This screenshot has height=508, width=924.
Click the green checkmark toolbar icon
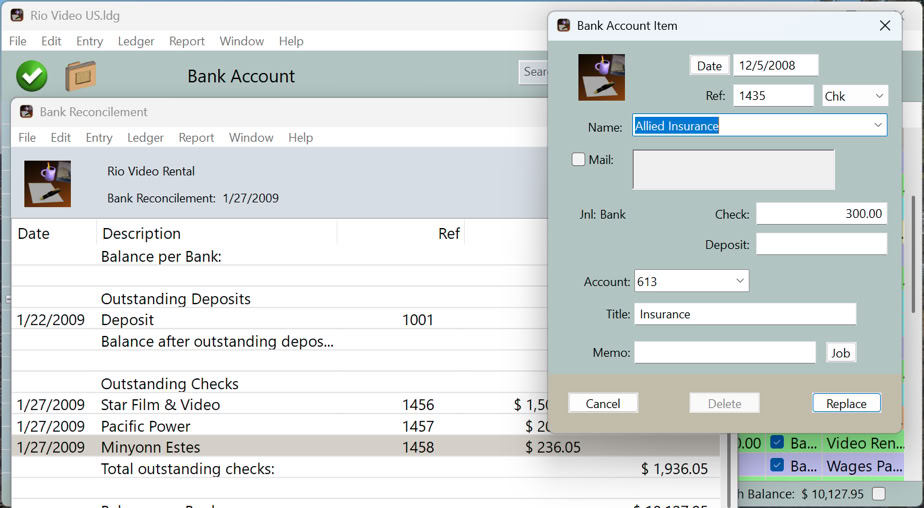point(32,76)
